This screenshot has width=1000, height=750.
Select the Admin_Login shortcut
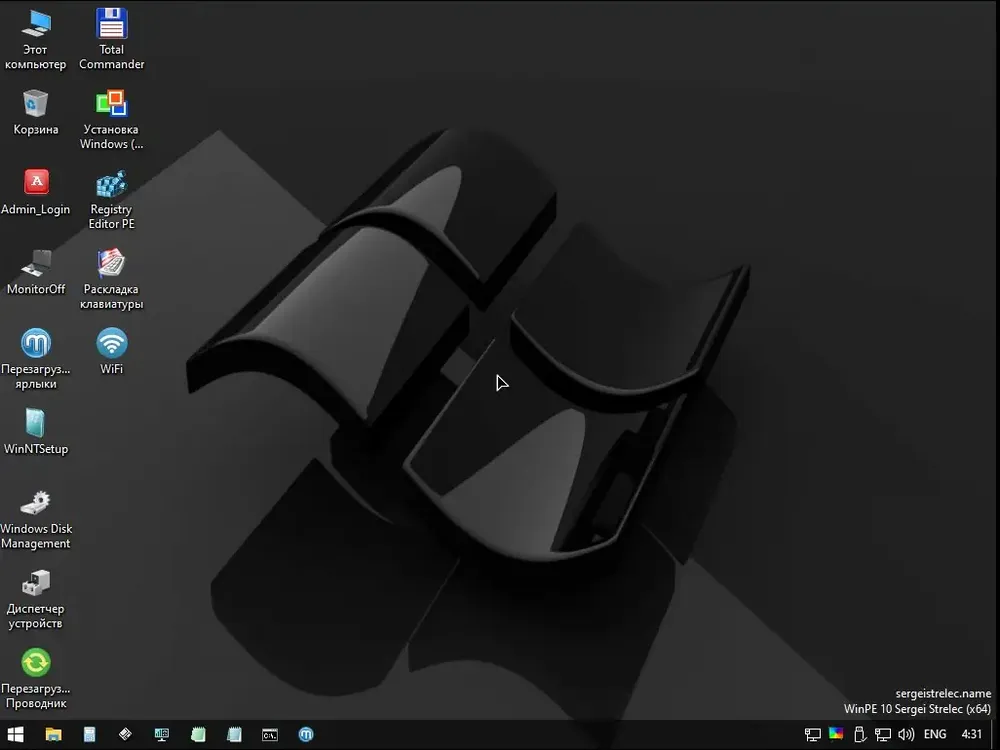36,192
